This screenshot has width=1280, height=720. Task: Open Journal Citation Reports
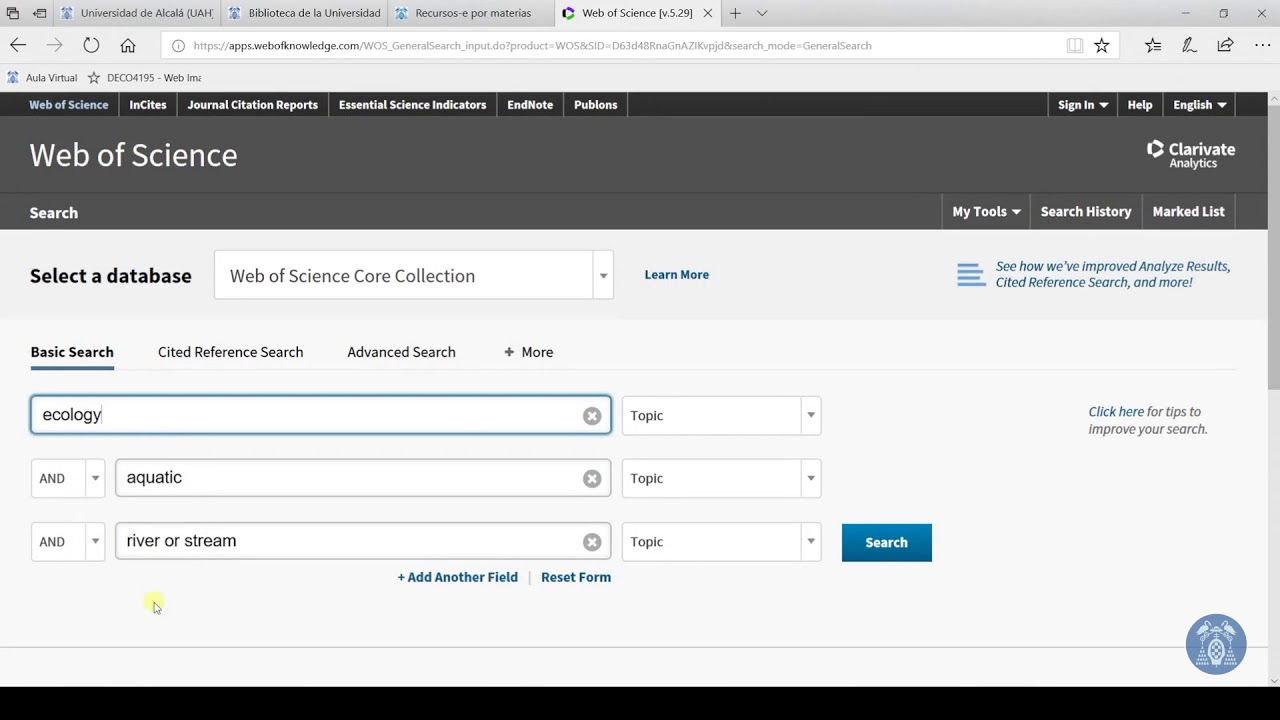(252, 105)
